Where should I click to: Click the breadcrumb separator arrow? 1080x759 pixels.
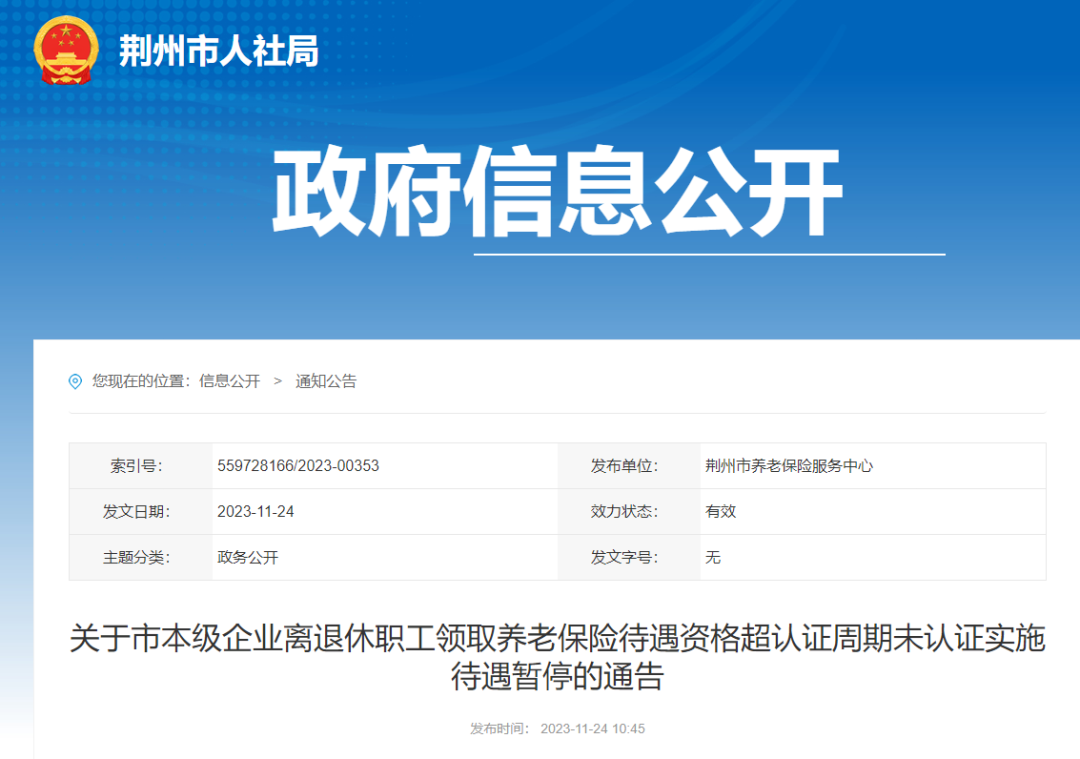[x=278, y=381]
